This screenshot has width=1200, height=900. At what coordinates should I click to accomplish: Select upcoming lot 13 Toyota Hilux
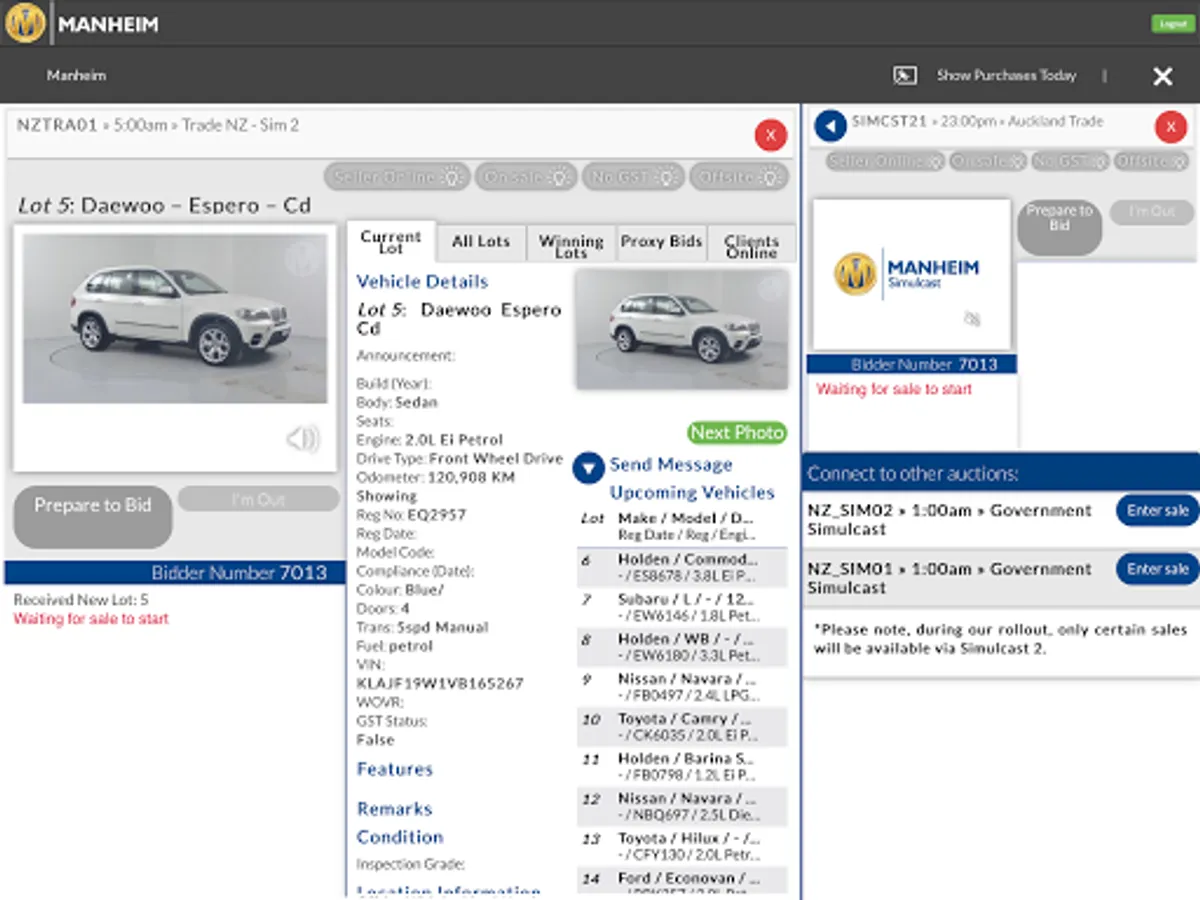682,848
